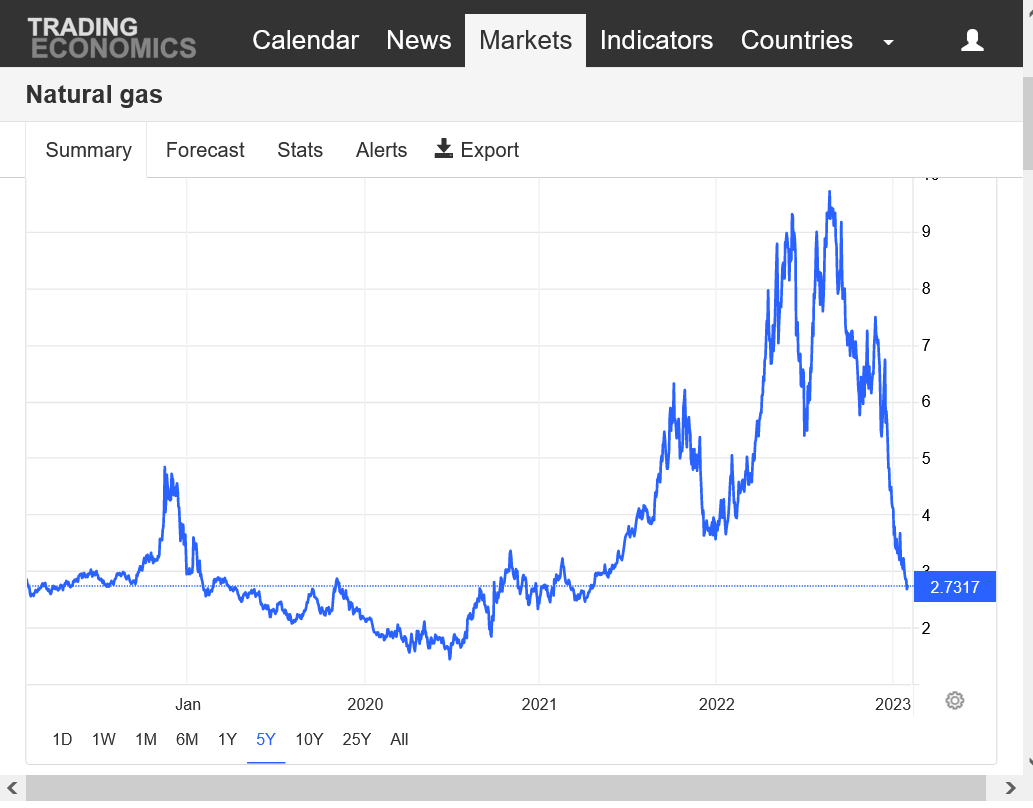This screenshot has width=1033, height=808.
Task: Switch to the Stats tab
Action: pyautogui.click(x=300, y=150)
